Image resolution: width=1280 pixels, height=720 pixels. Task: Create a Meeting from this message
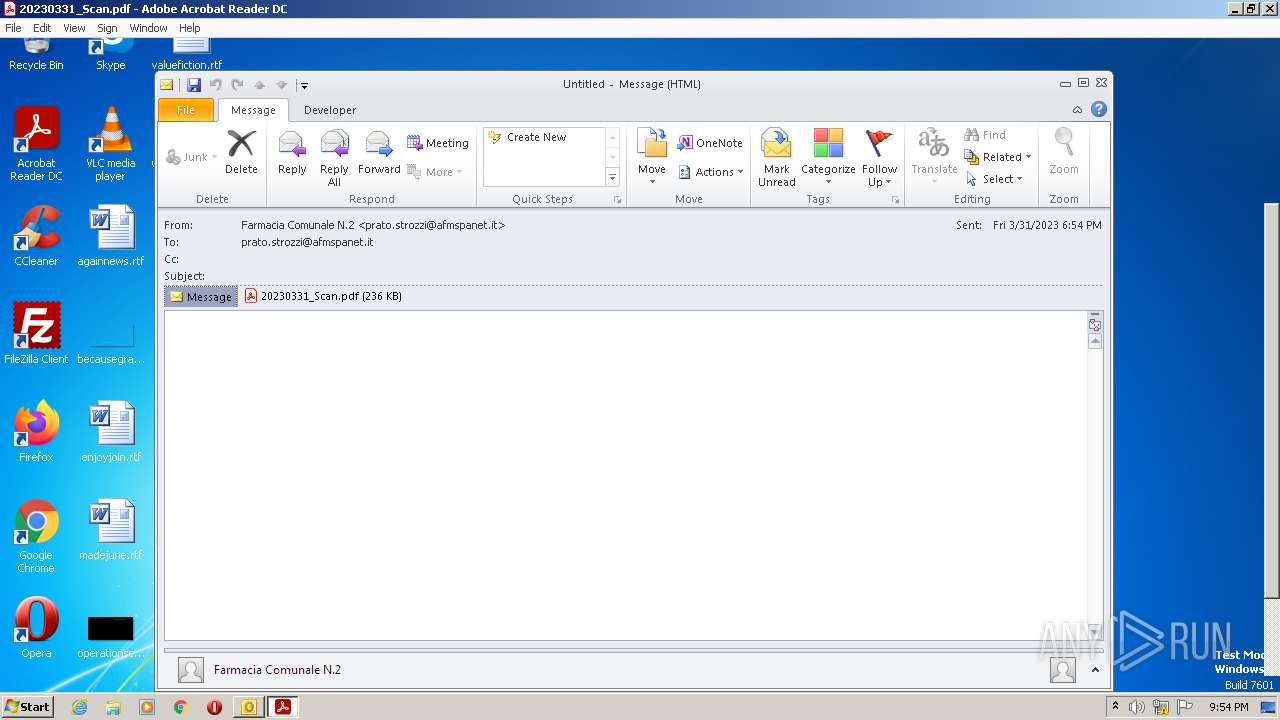[x=438, y=143]
